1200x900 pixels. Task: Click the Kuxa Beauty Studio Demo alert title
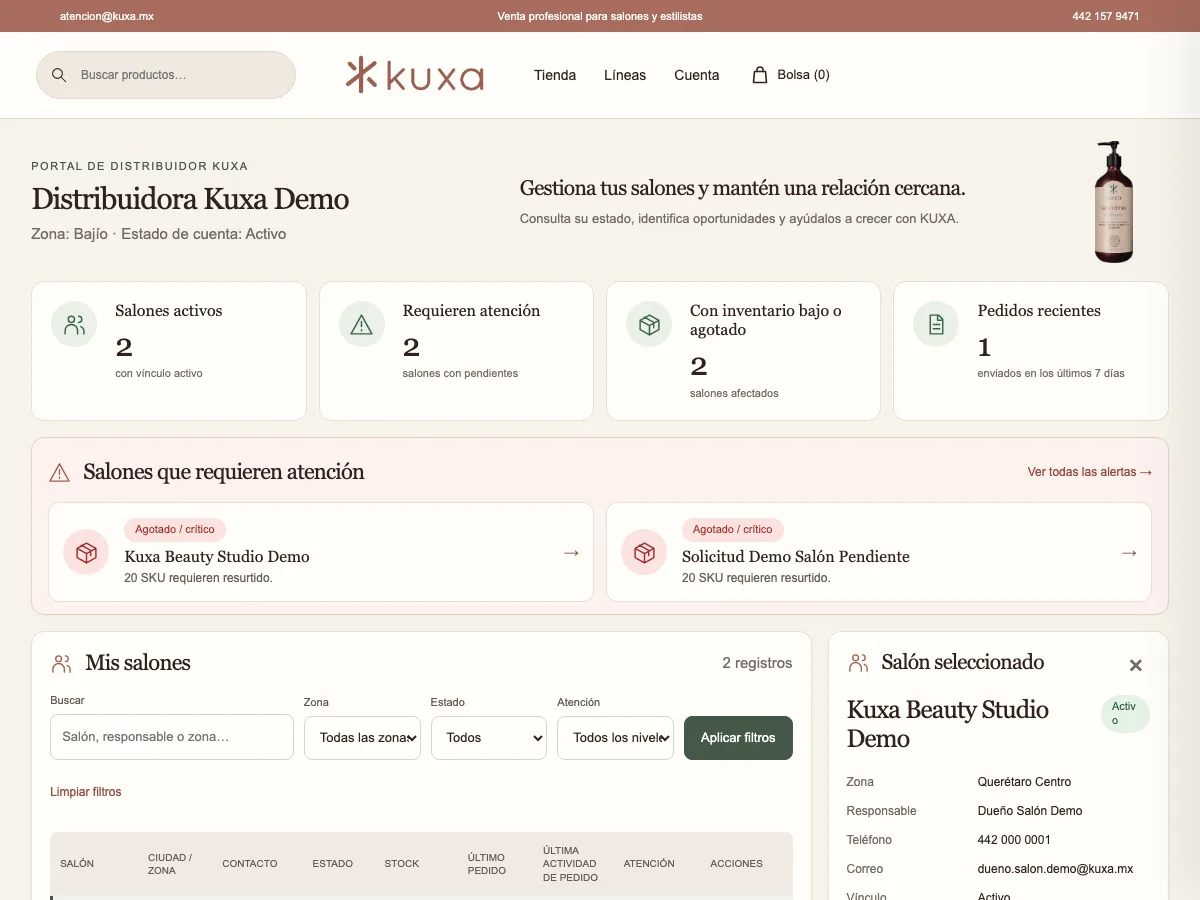217,557
